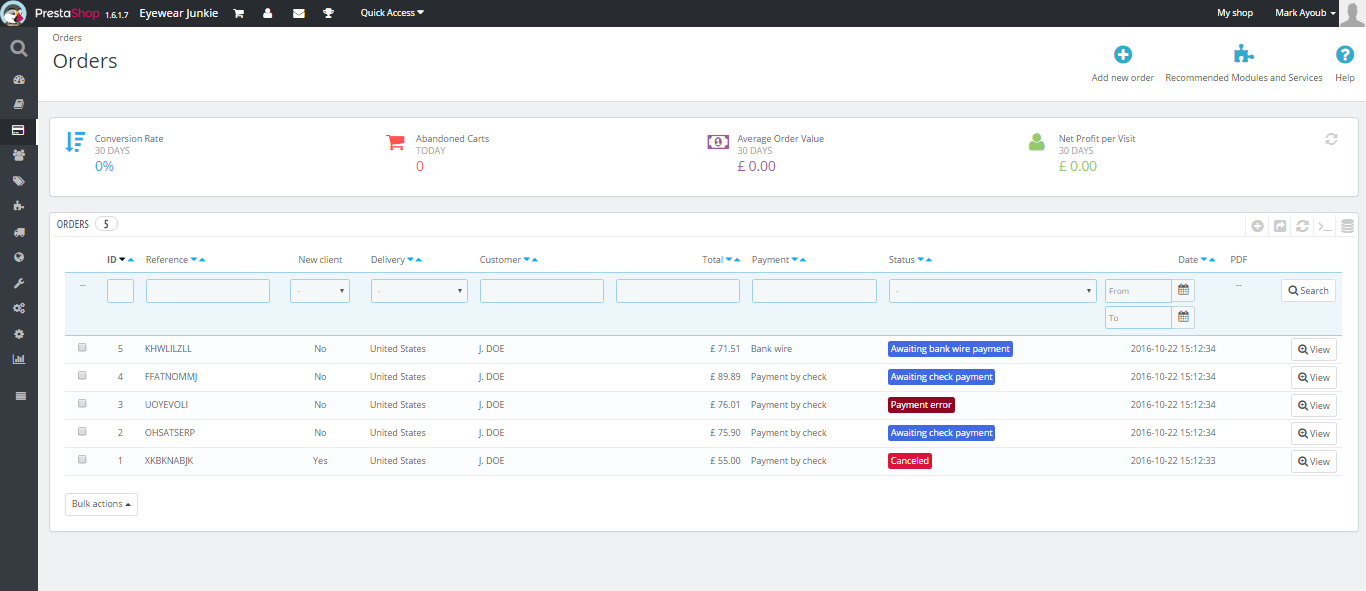Open the Bulk actions dropdown

tap(101, 504)
